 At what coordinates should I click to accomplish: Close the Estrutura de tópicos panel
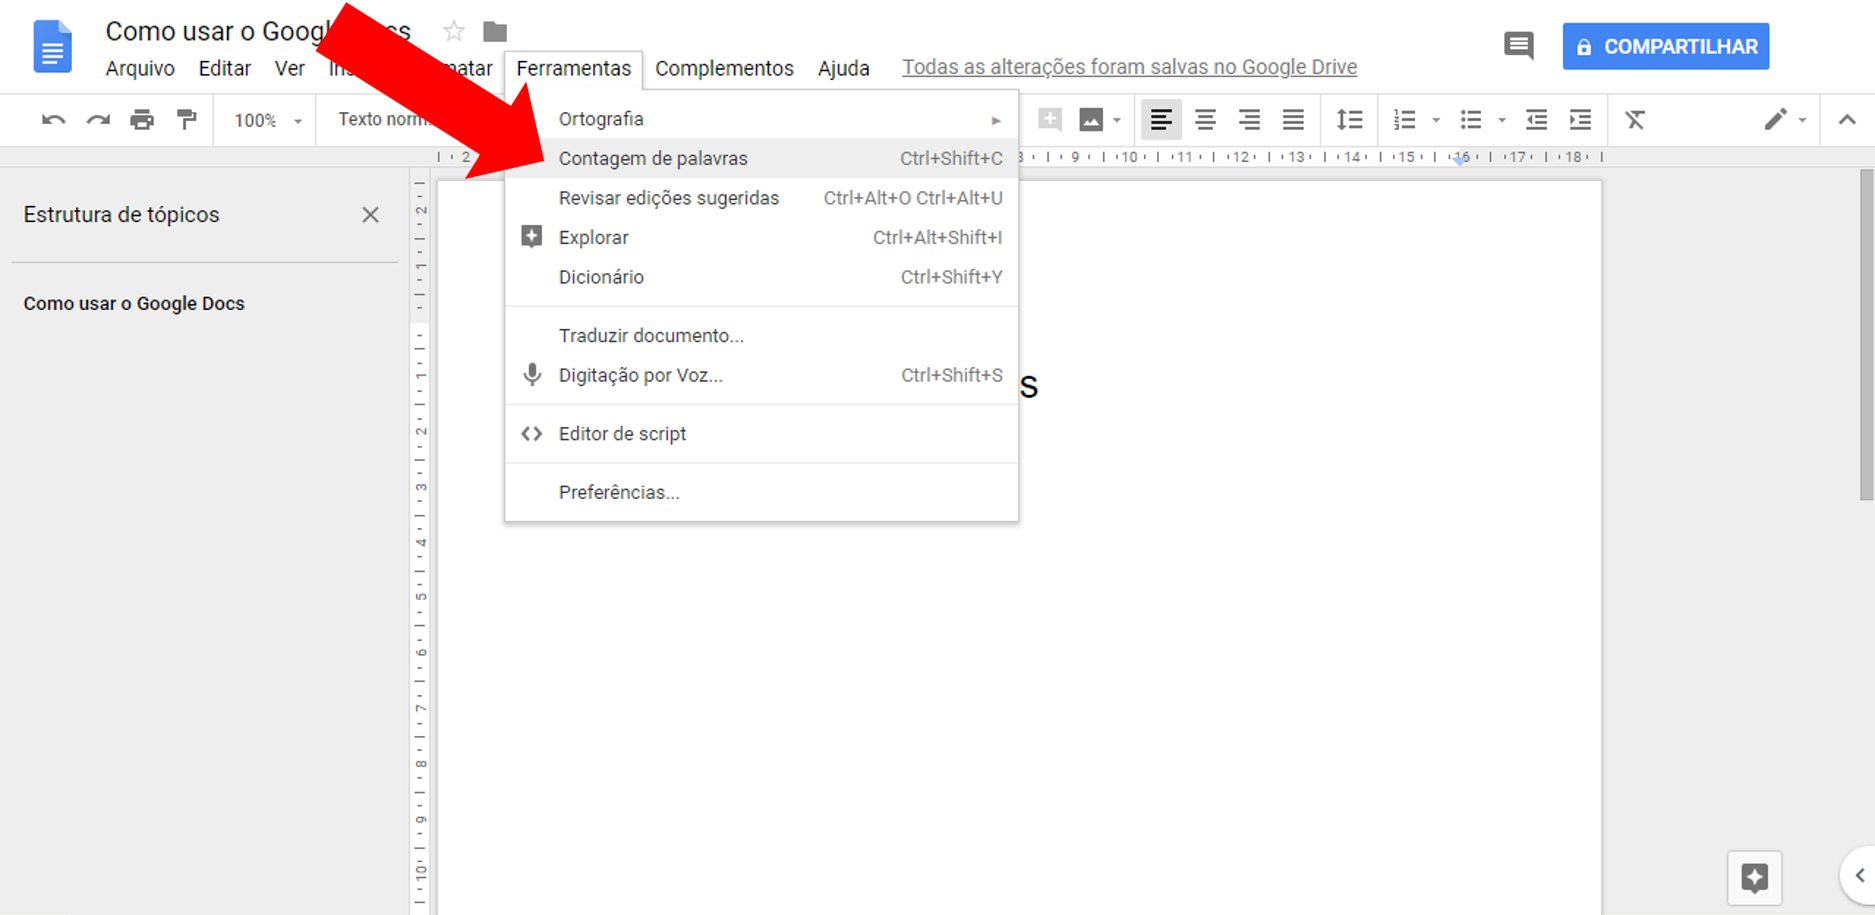point(370,215)
